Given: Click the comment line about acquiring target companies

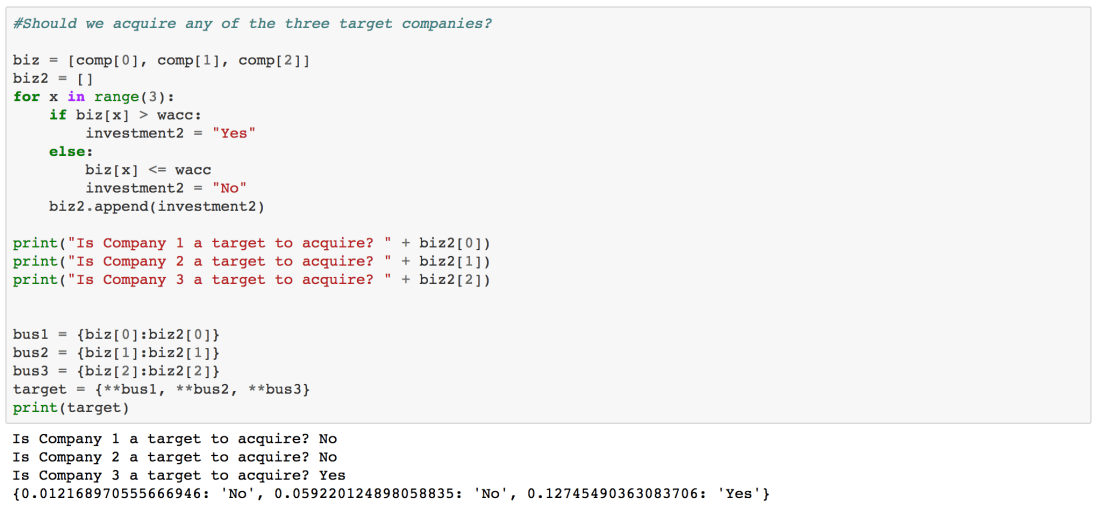Looking at the screenshot, I should click(x=252, y=23).
